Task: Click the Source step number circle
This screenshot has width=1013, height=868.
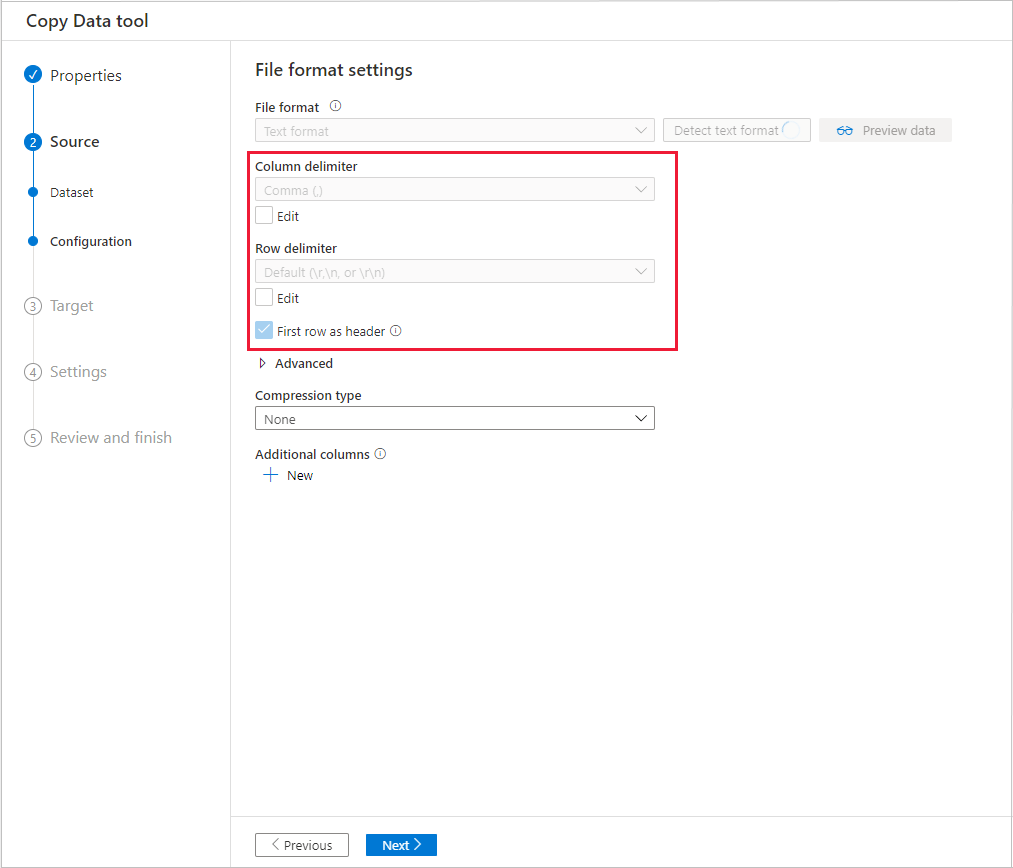Action: tap(32, 141)
